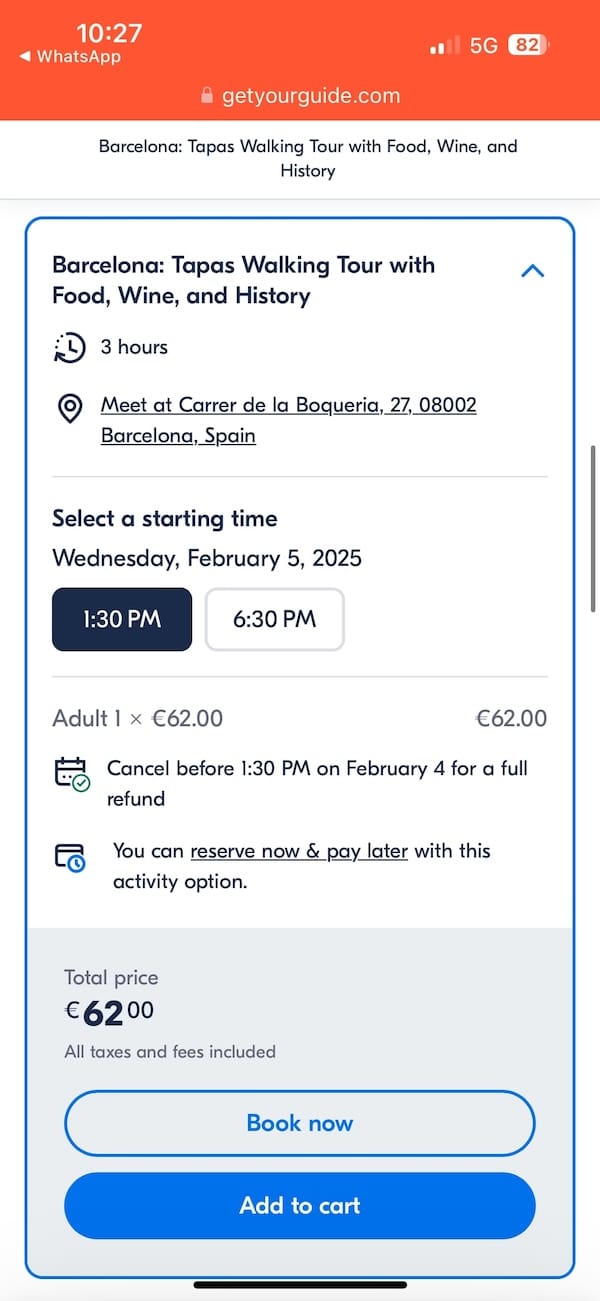
Task: Tap the battery indicator showing 82
Action: (527, 45)
